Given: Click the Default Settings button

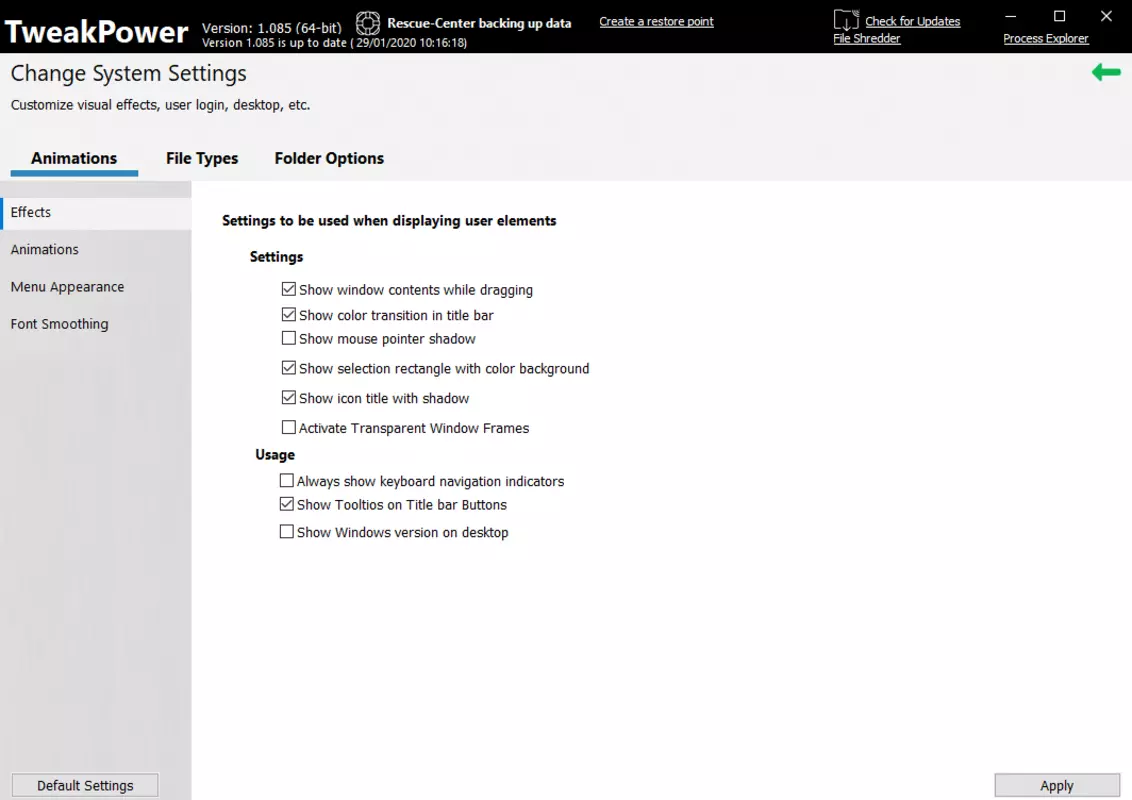Looking at the screenshot, I should click(85, 786).
